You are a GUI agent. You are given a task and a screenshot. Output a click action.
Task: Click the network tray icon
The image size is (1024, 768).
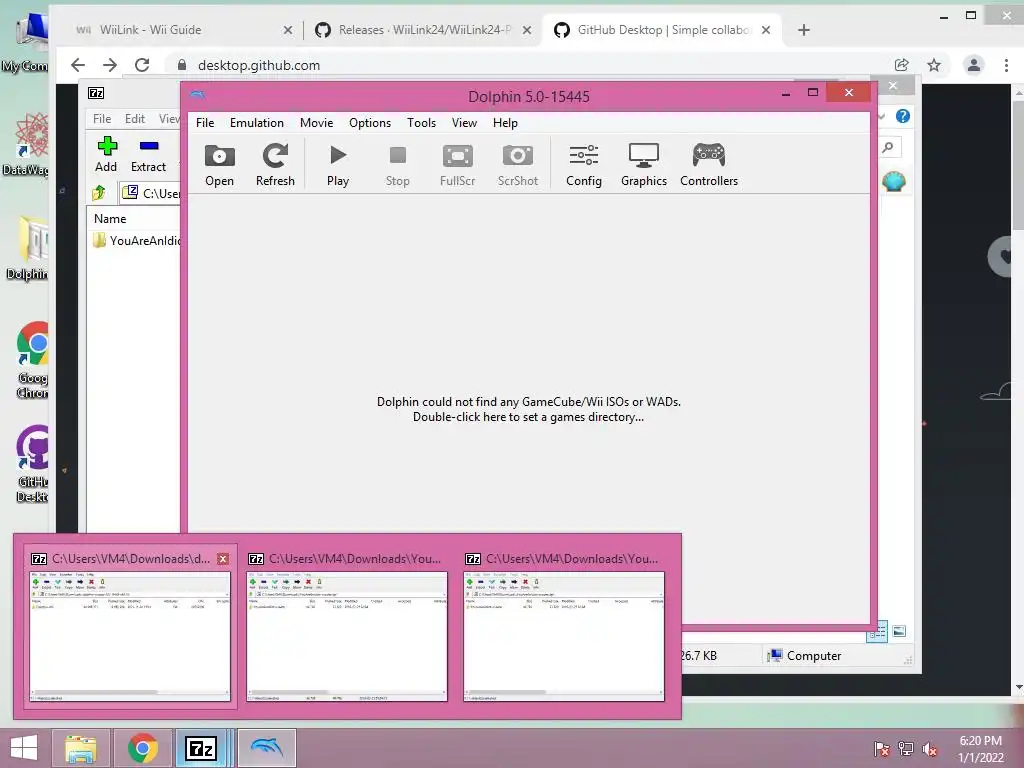906,749
